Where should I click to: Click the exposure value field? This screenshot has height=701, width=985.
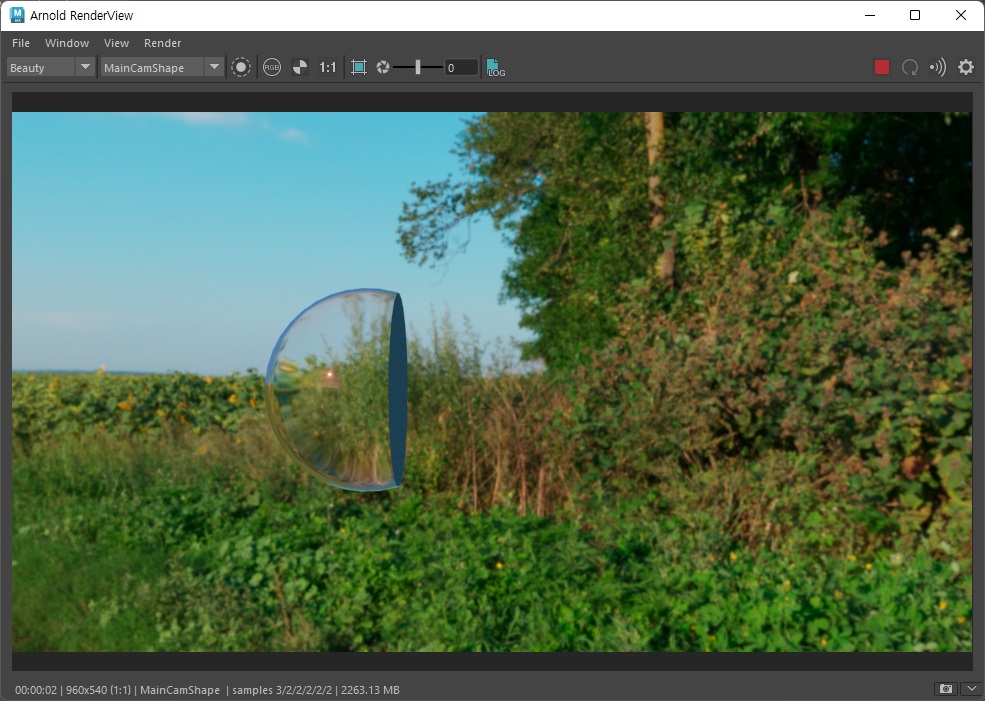point(461,68)
